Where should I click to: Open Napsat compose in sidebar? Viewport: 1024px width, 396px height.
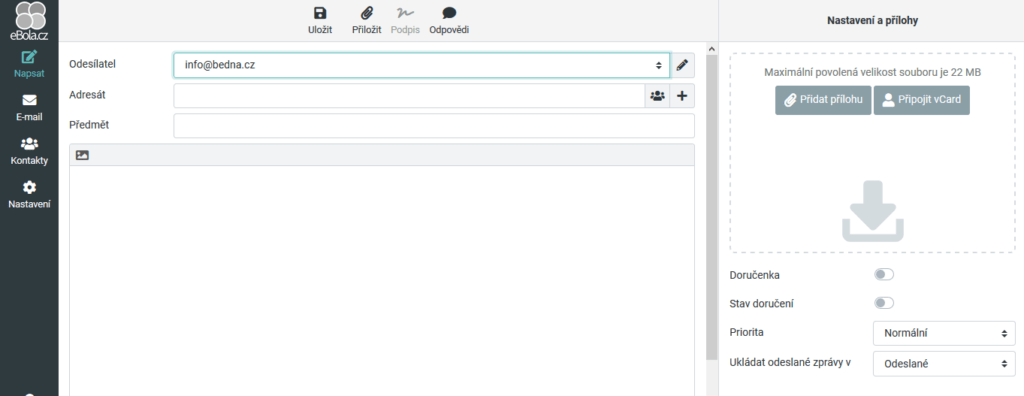29,64
